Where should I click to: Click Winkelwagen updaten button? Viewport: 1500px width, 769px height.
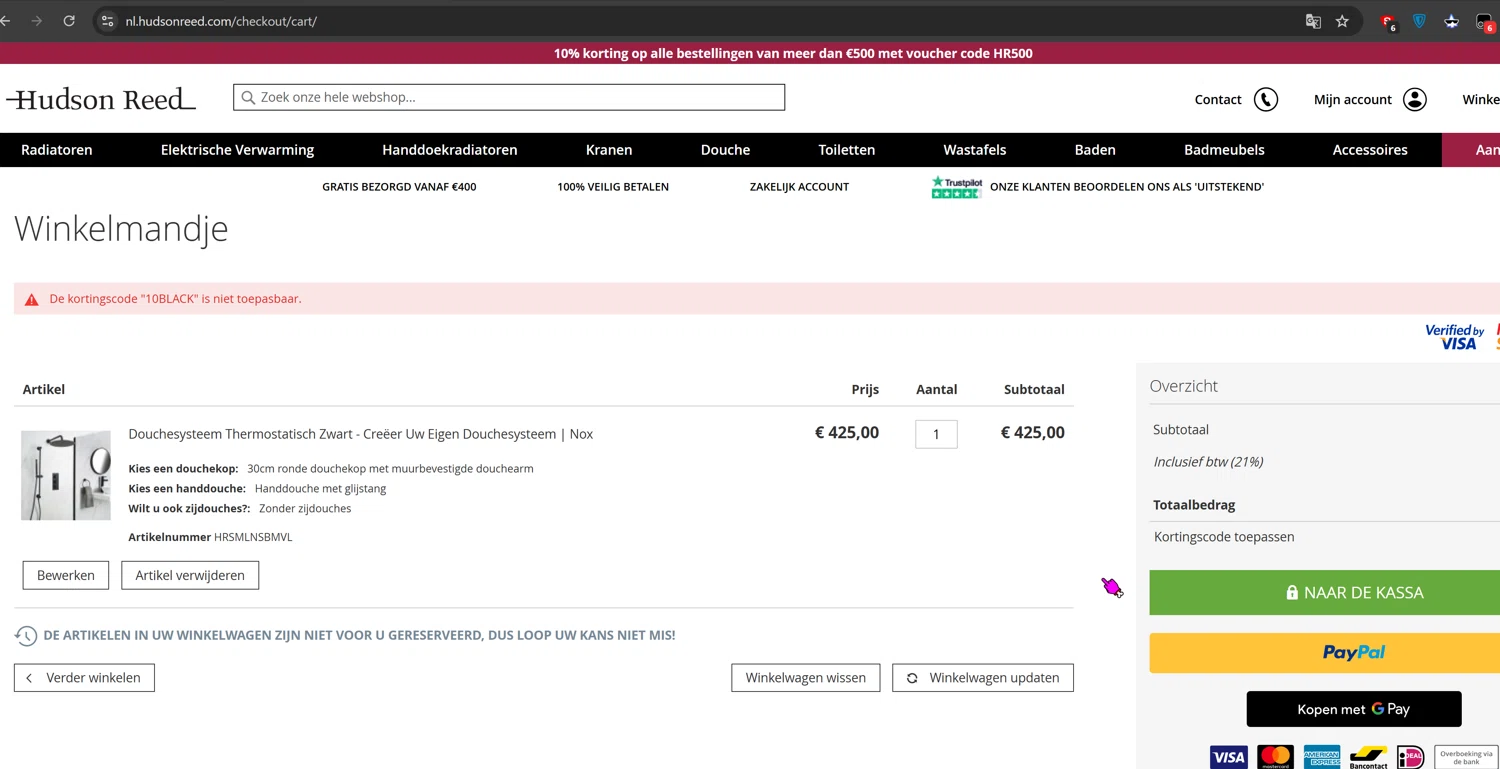pos(983,678)
